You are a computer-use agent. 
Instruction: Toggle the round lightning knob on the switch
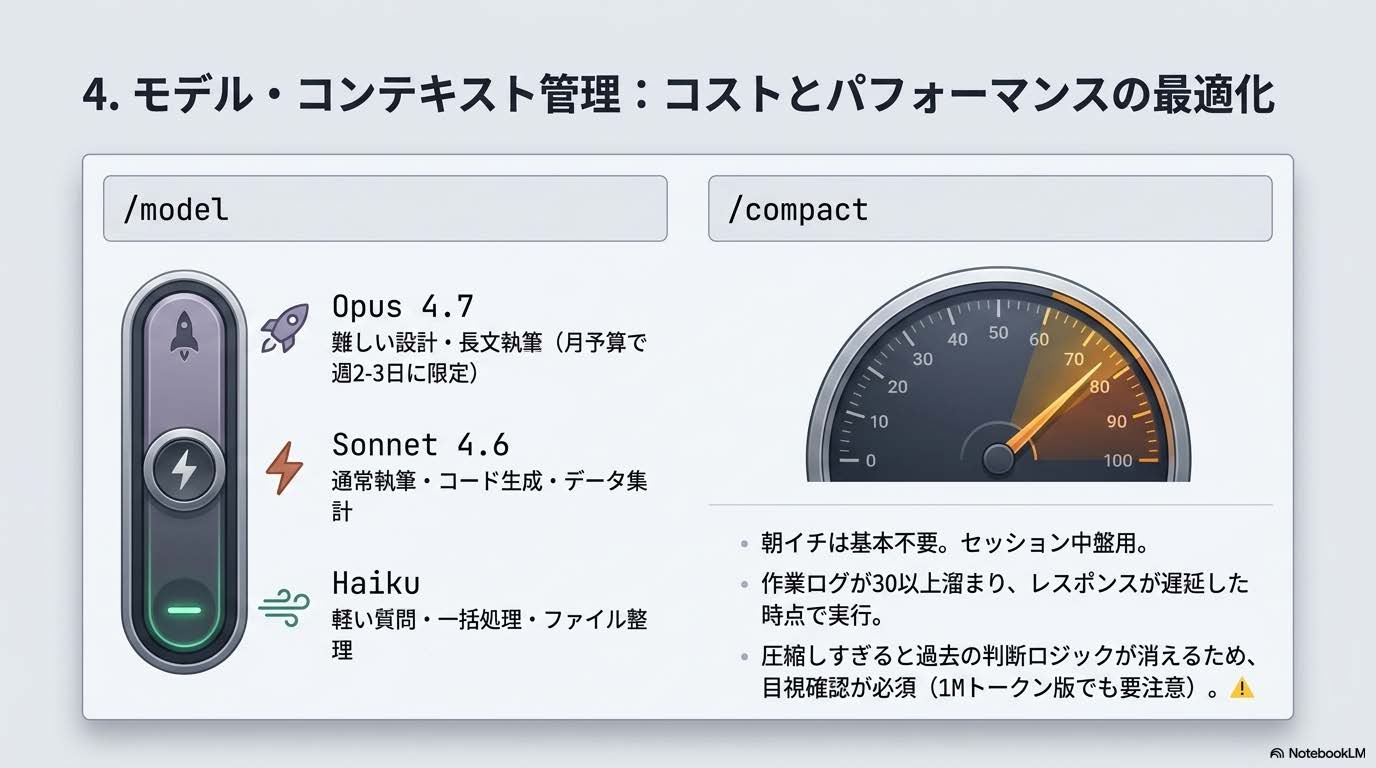(183, 470)
